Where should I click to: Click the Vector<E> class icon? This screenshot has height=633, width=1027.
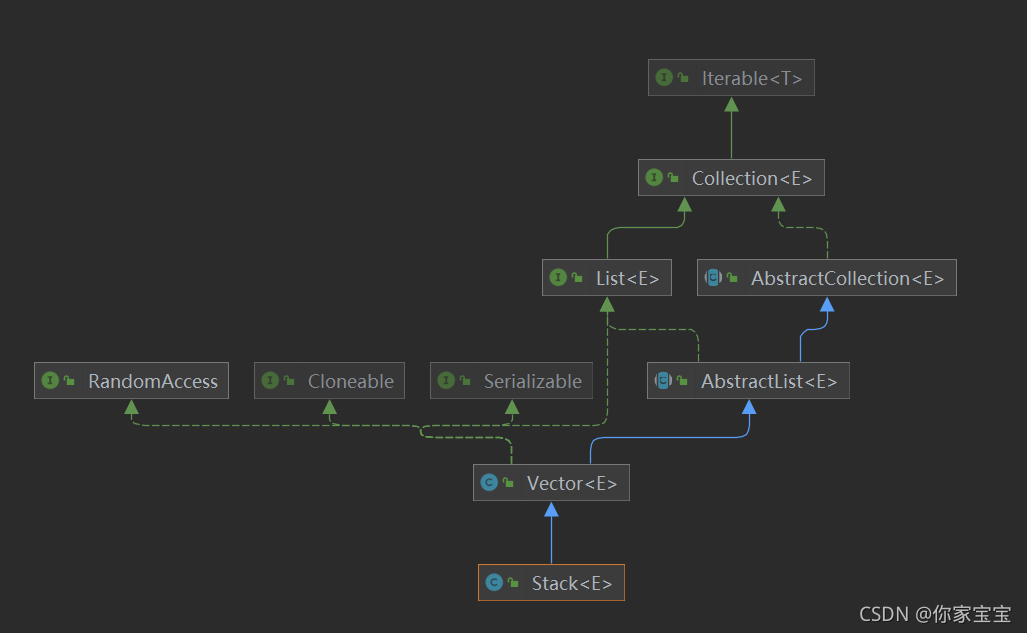click(489, 482)
